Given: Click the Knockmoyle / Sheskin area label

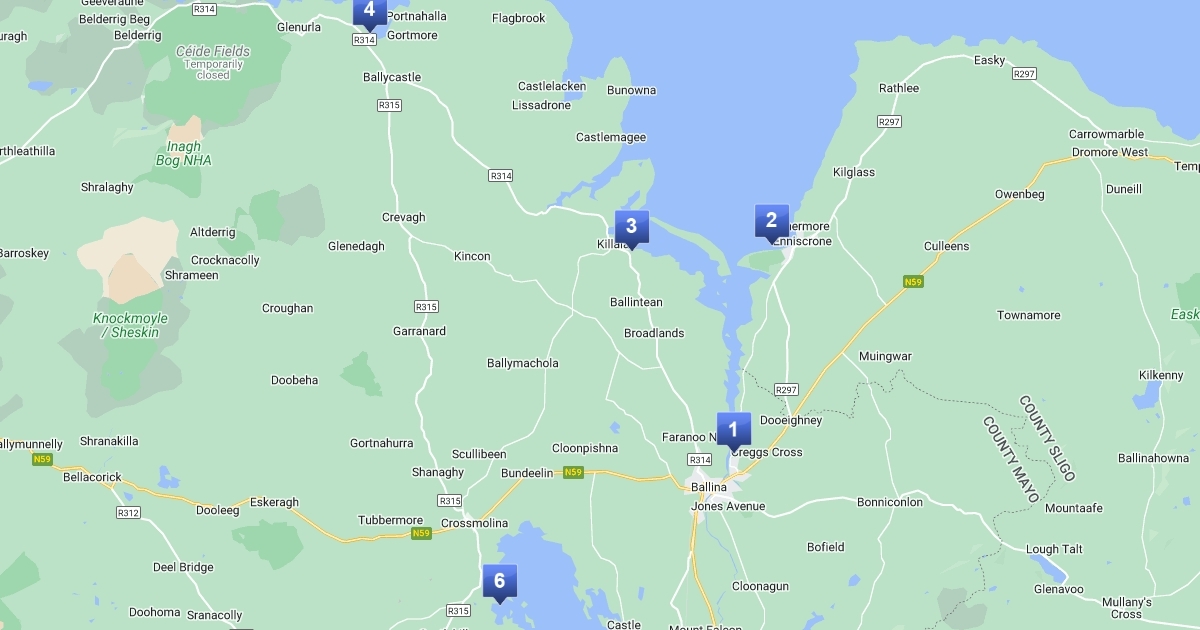Looking at the screenshot, I should pyautogui.click(x=130, y=326).
